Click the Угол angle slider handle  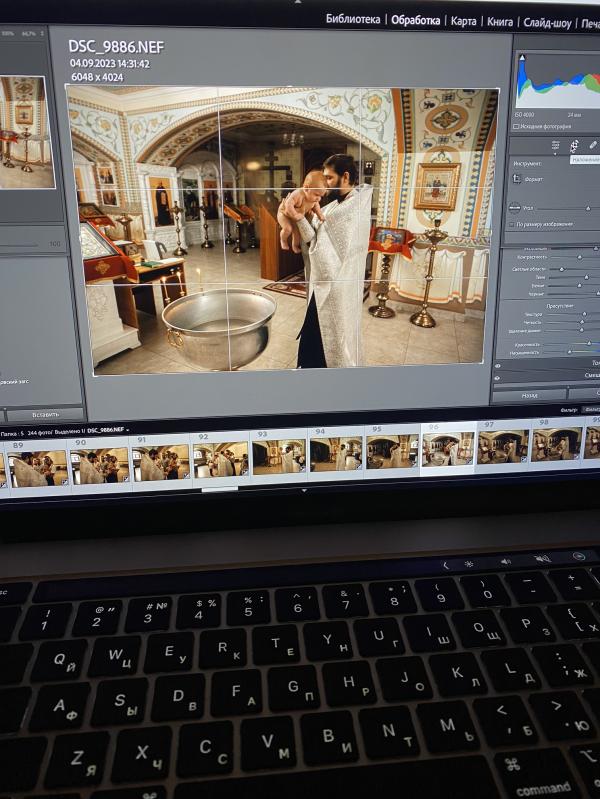pyautogui.click(x=588, y=208)
